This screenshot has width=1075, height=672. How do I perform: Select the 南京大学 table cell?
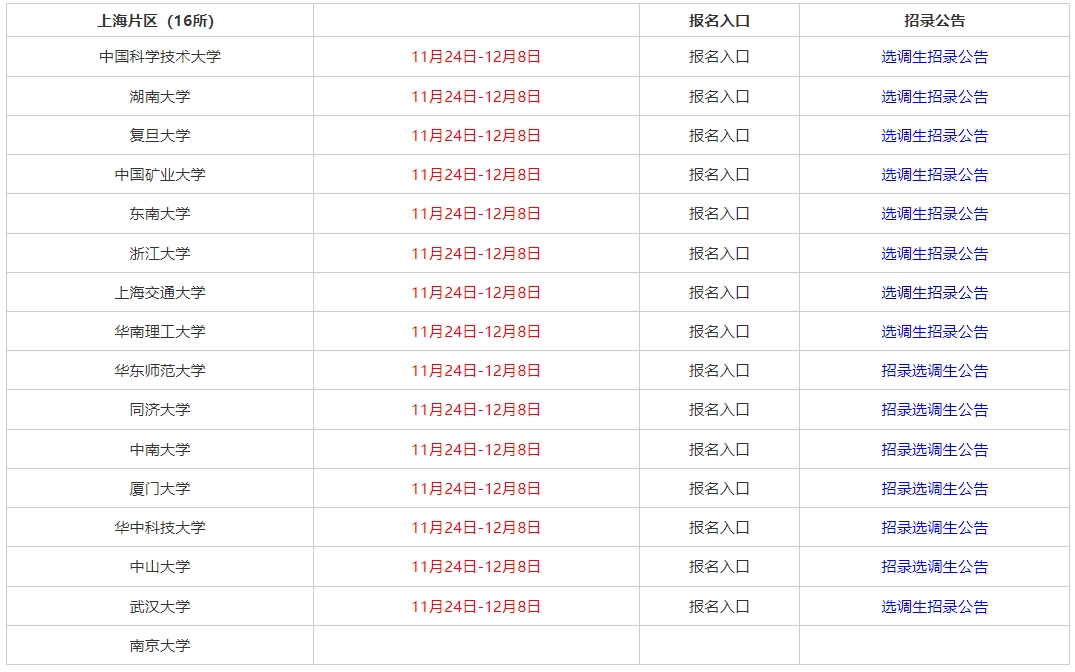(x=160, y=645)
